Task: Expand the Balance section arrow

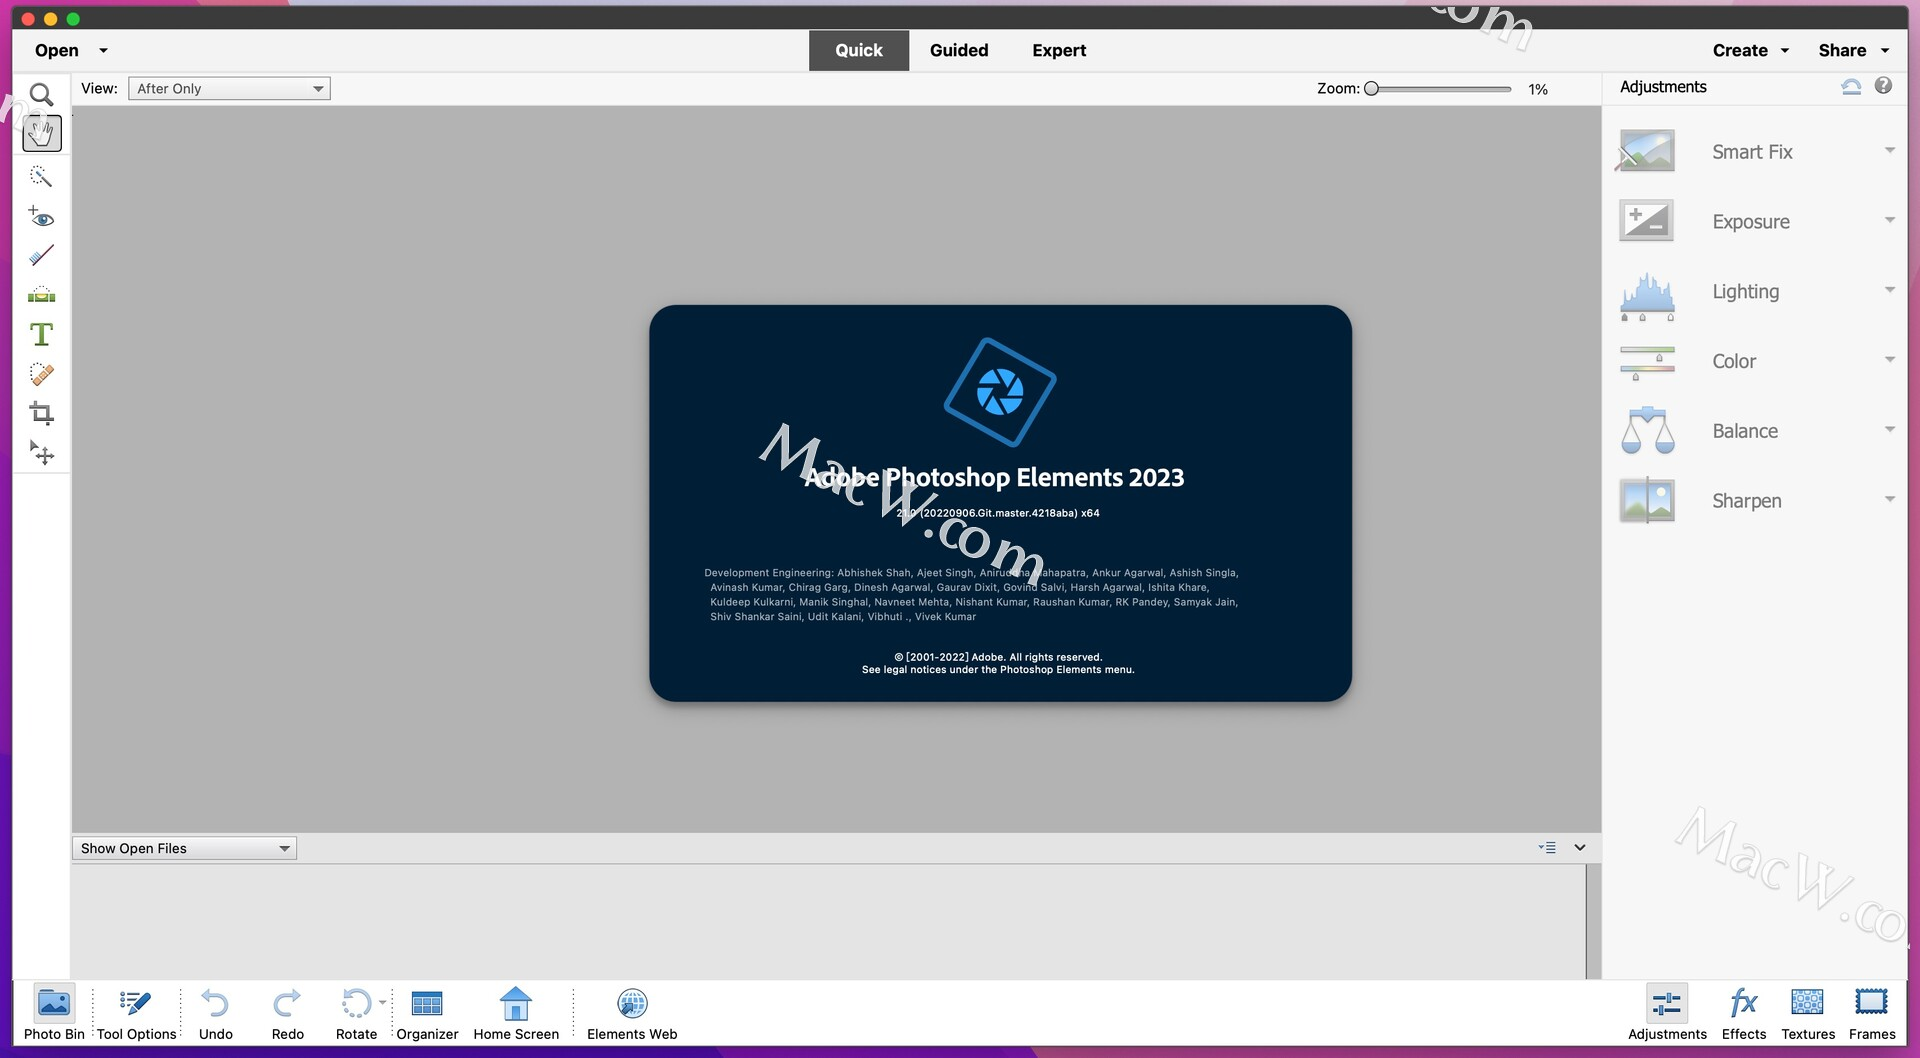Action: click(x=1889, y=430)
